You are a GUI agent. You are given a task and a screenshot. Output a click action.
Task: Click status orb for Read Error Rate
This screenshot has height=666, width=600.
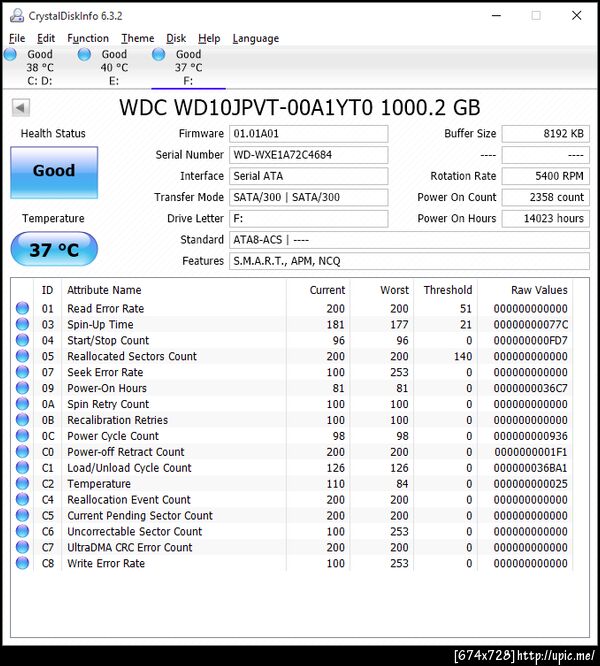pyautogui.click(x=22, y=308)
